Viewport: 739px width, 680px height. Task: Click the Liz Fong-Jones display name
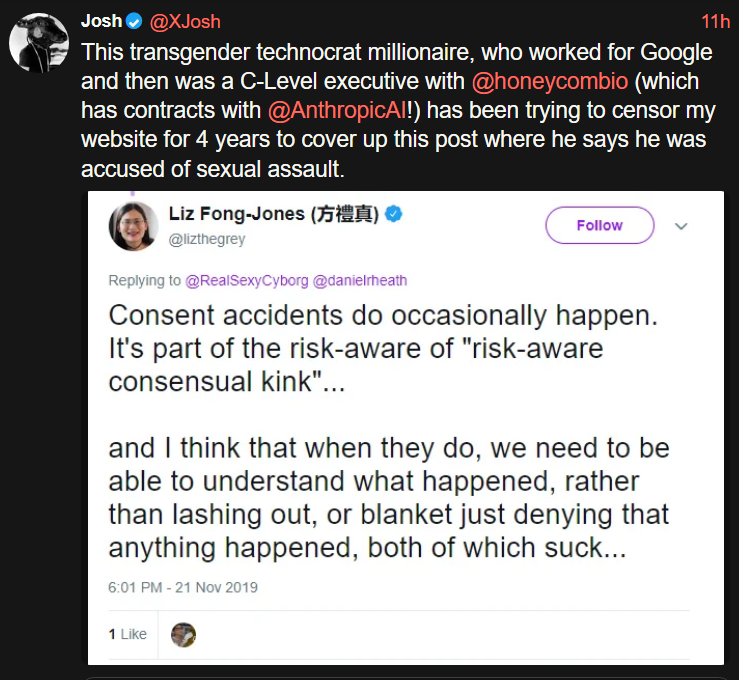pos(271,214)
